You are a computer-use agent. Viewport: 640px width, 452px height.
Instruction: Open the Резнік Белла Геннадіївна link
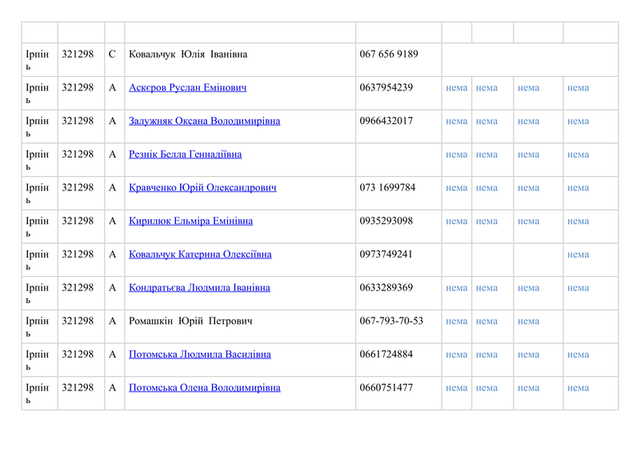[185, 155]
